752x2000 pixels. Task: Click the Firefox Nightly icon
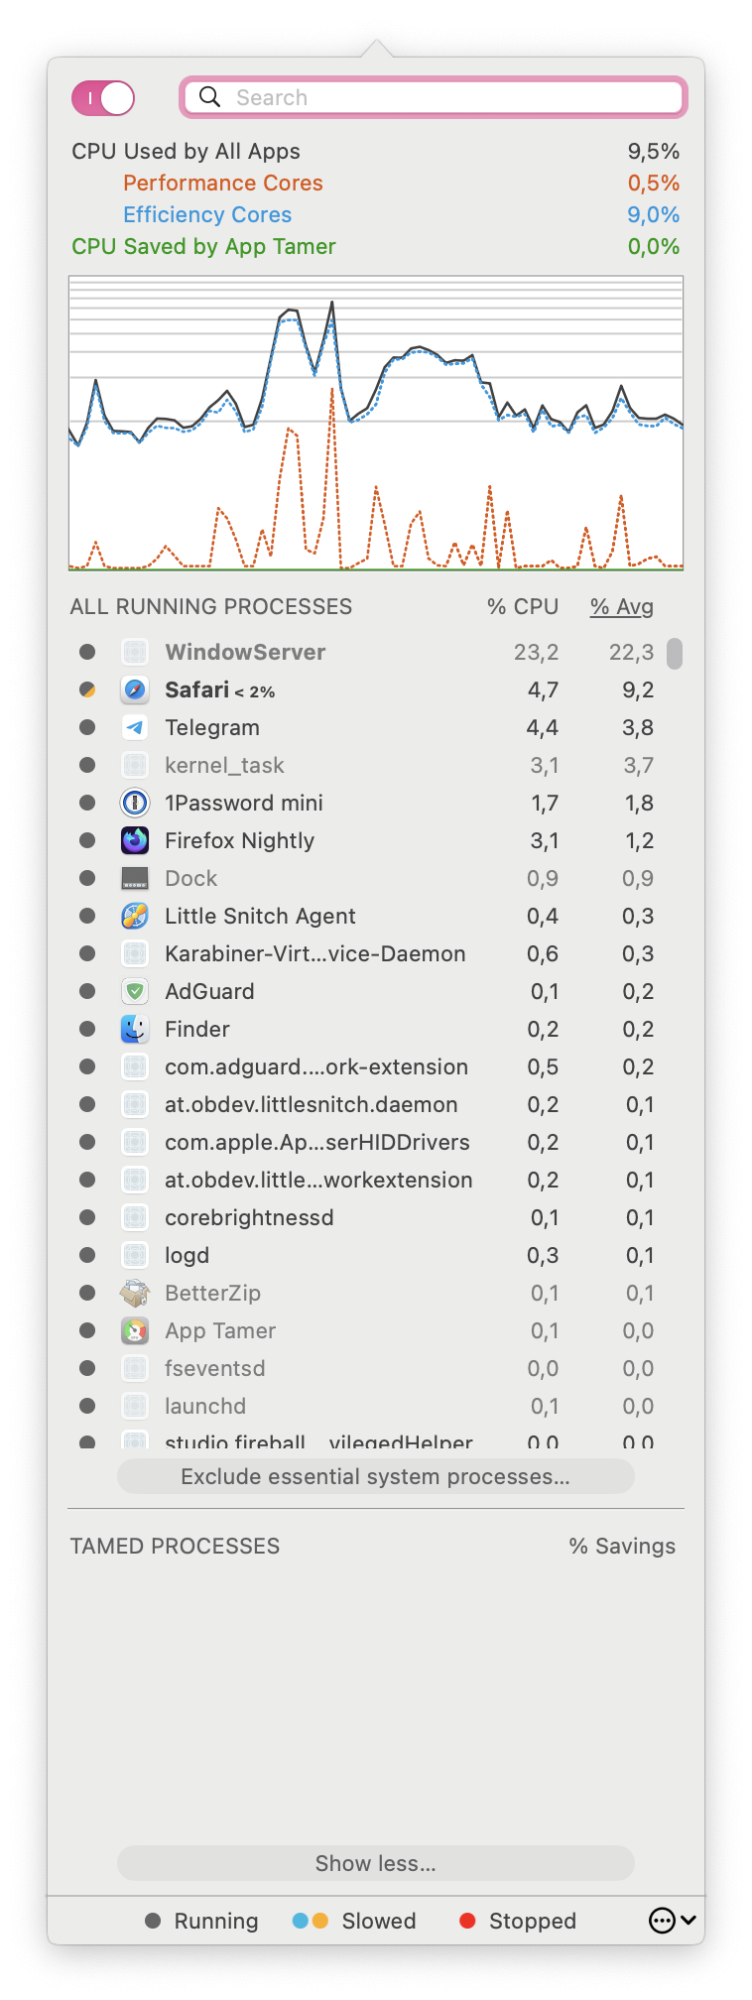134,840
